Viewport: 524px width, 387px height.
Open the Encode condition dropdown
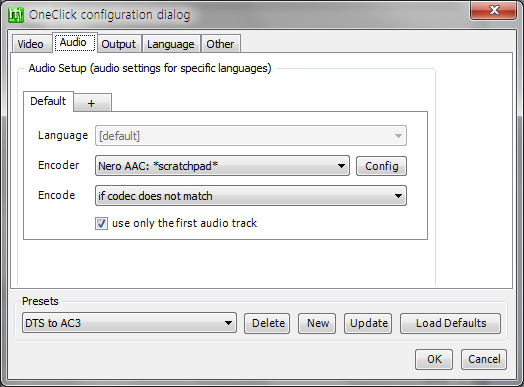point(251,196)
